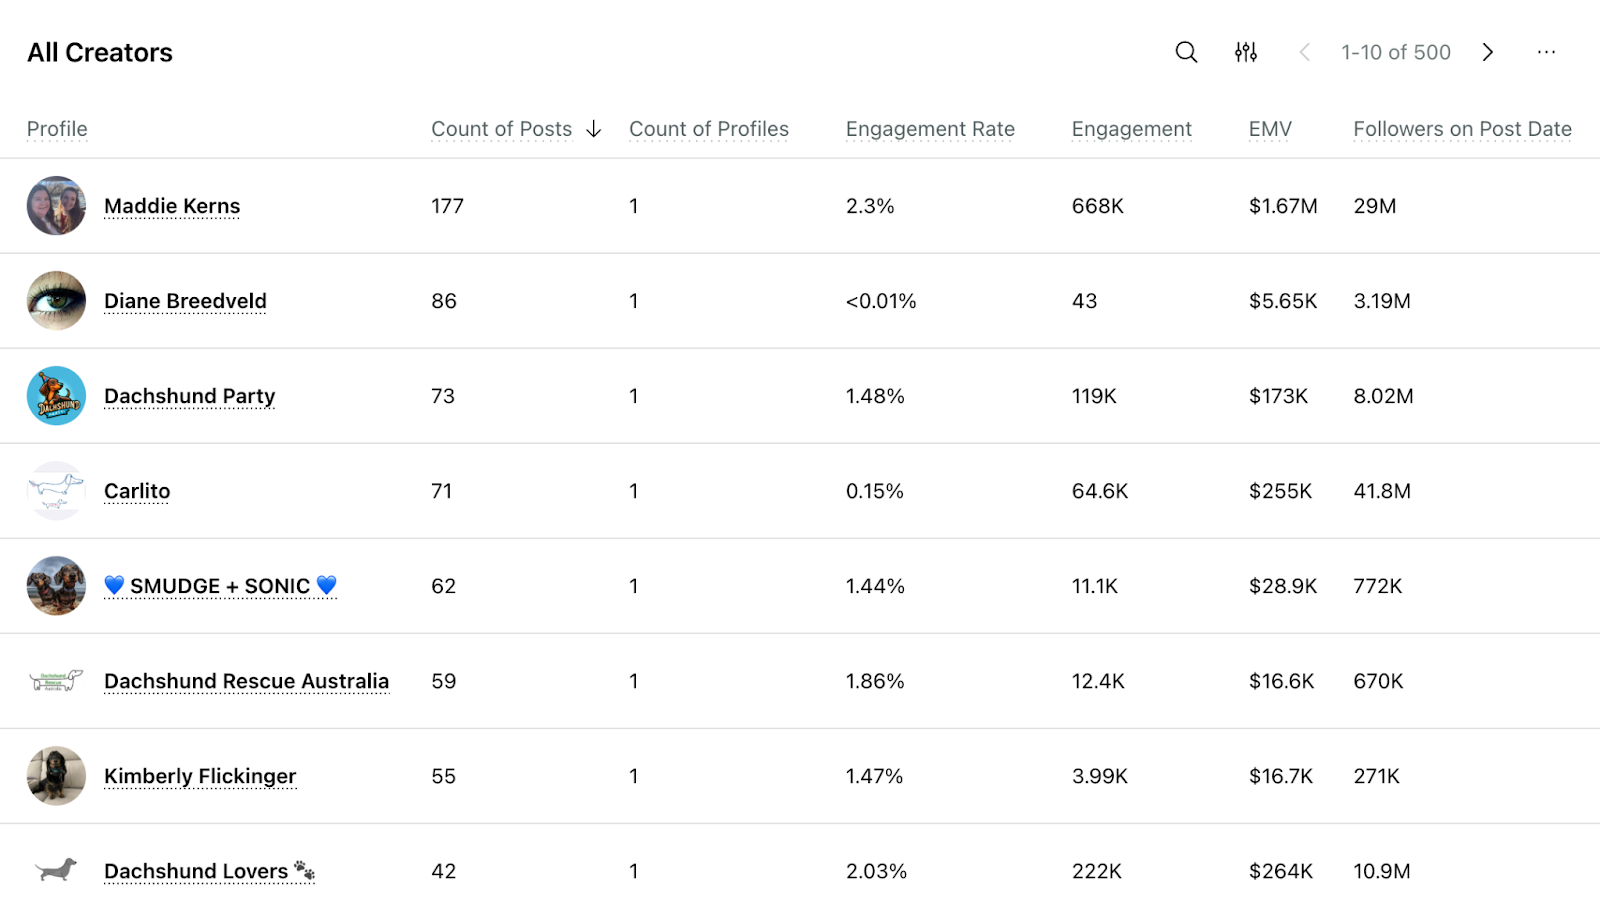Image resolution: width=1600 pixels, height=909 pixels.
Task: Sort the table by EMV column
Action: (1269, 129)
